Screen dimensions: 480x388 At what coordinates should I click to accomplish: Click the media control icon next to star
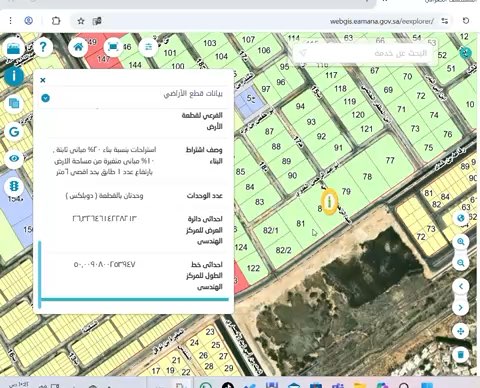(97, 21)
